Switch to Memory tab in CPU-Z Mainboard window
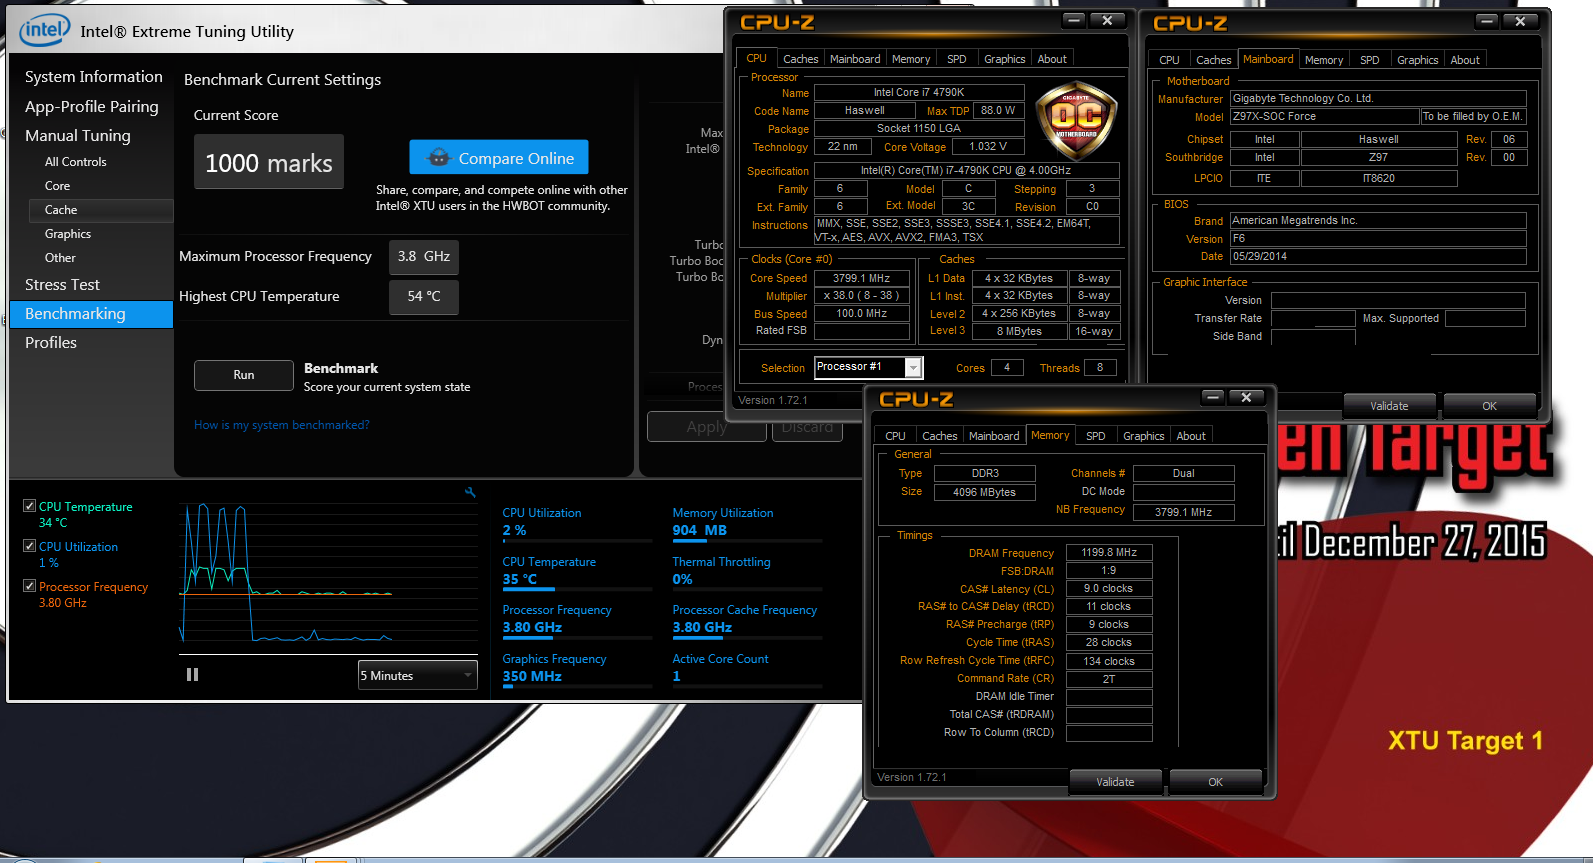1593x863 pixels. click(x=1324, y=60)
